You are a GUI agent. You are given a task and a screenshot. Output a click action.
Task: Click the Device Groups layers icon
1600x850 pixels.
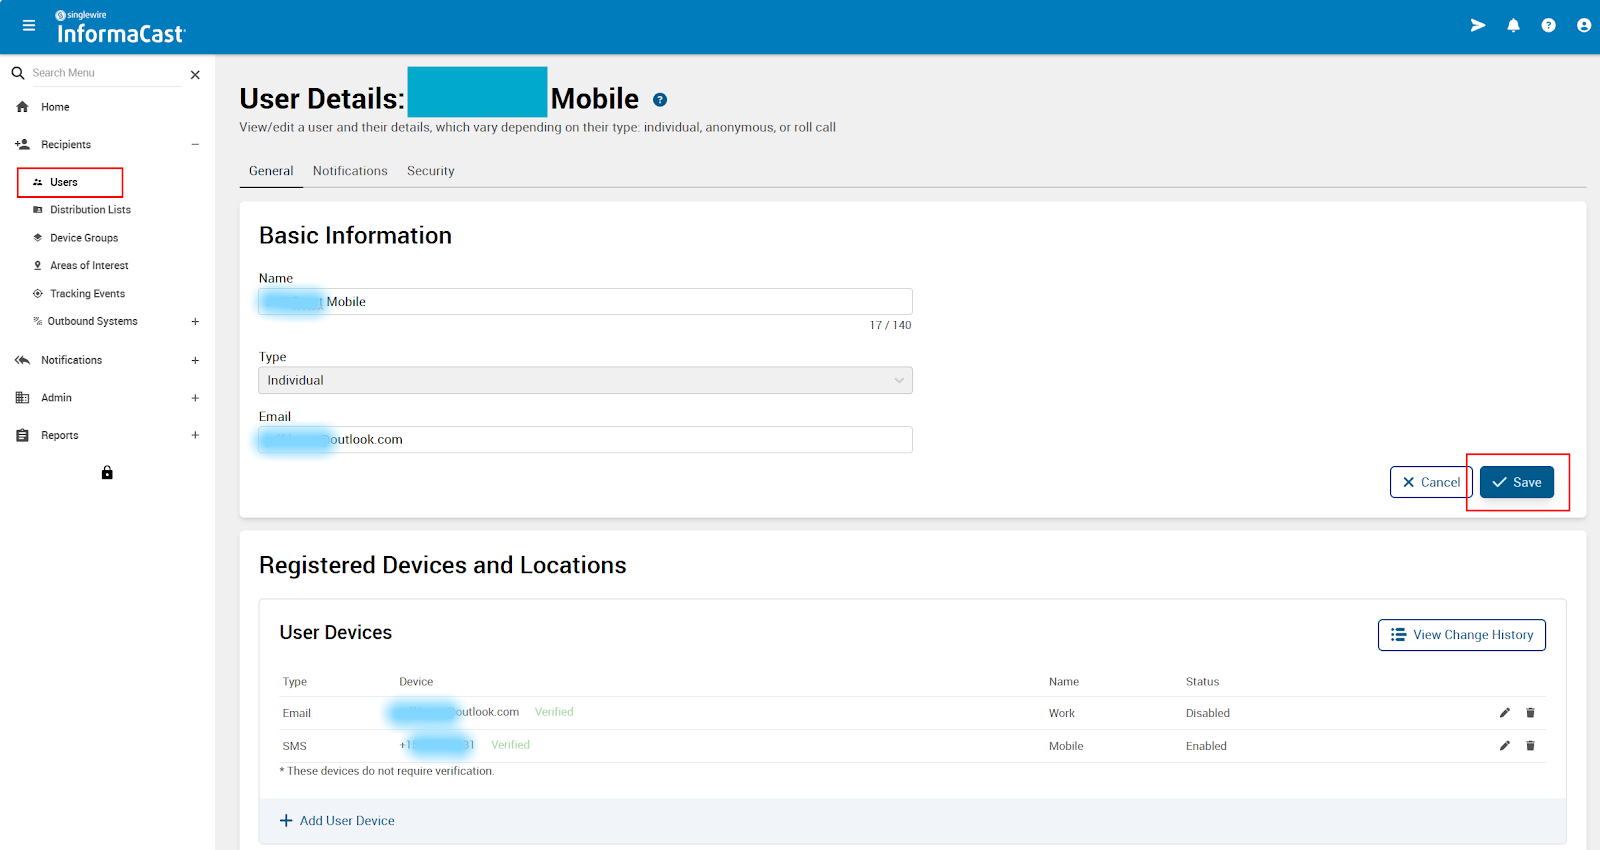(38, 238)
